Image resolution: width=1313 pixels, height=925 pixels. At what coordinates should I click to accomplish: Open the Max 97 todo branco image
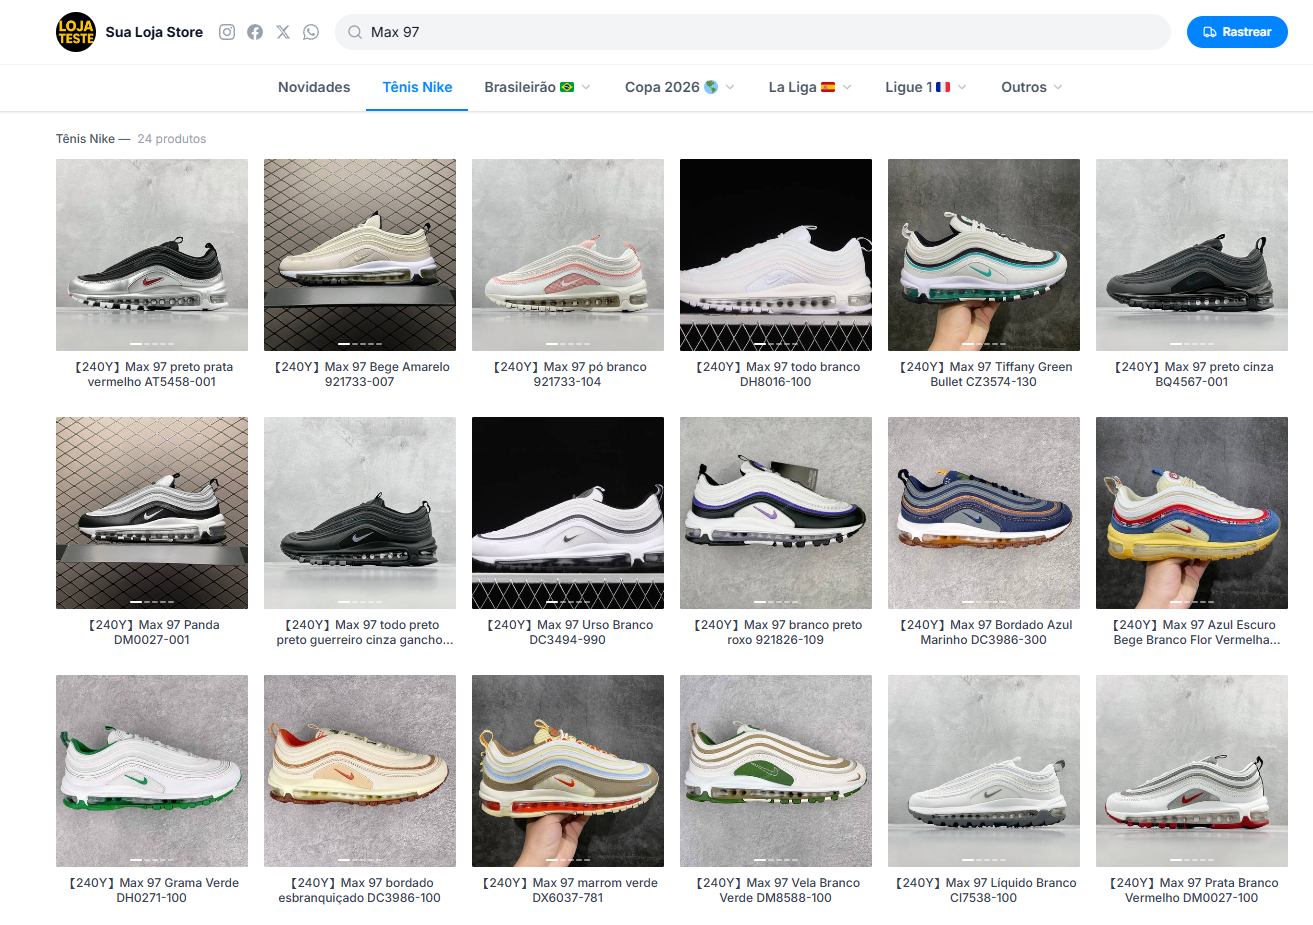(x=776, y=255)
